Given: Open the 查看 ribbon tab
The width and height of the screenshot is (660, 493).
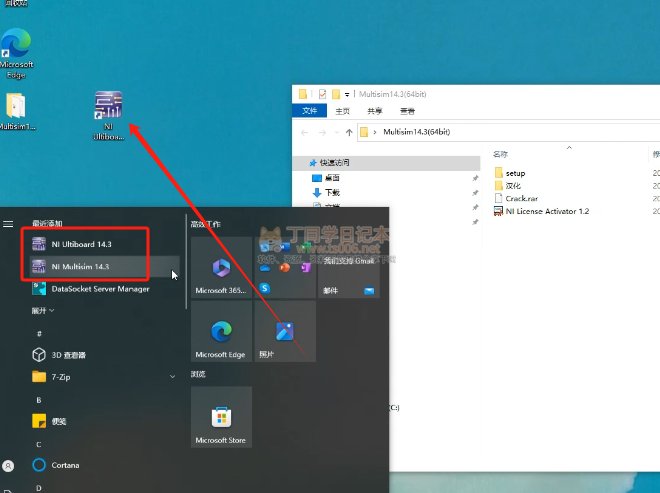Looking at the screenshot, I should tap(407, 111).
